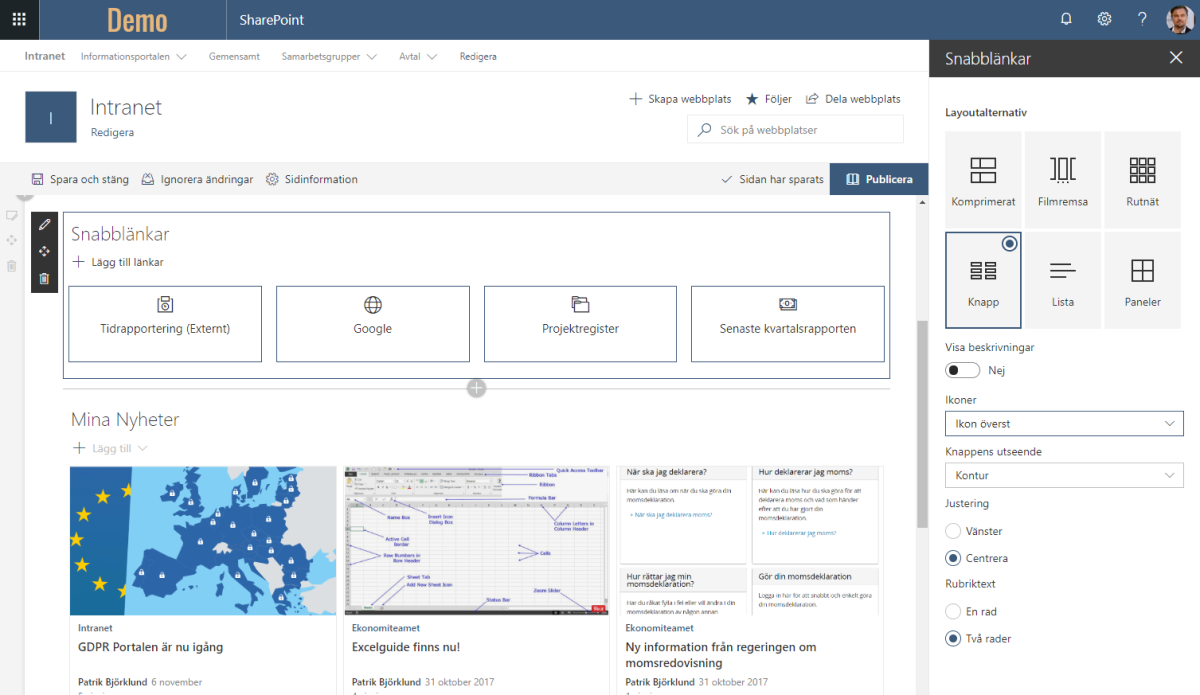Delete web part using trash icon
Screen dimensions: 1200x695
[44, 279]
